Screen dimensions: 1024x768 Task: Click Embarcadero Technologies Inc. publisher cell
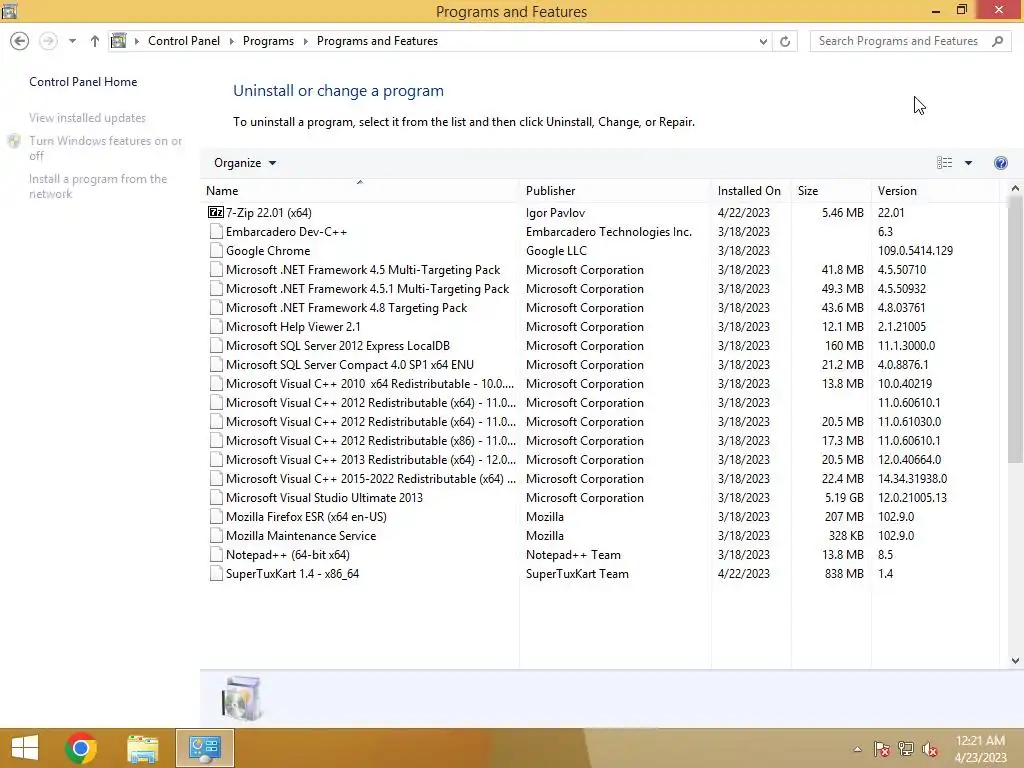tap(609, 232)
